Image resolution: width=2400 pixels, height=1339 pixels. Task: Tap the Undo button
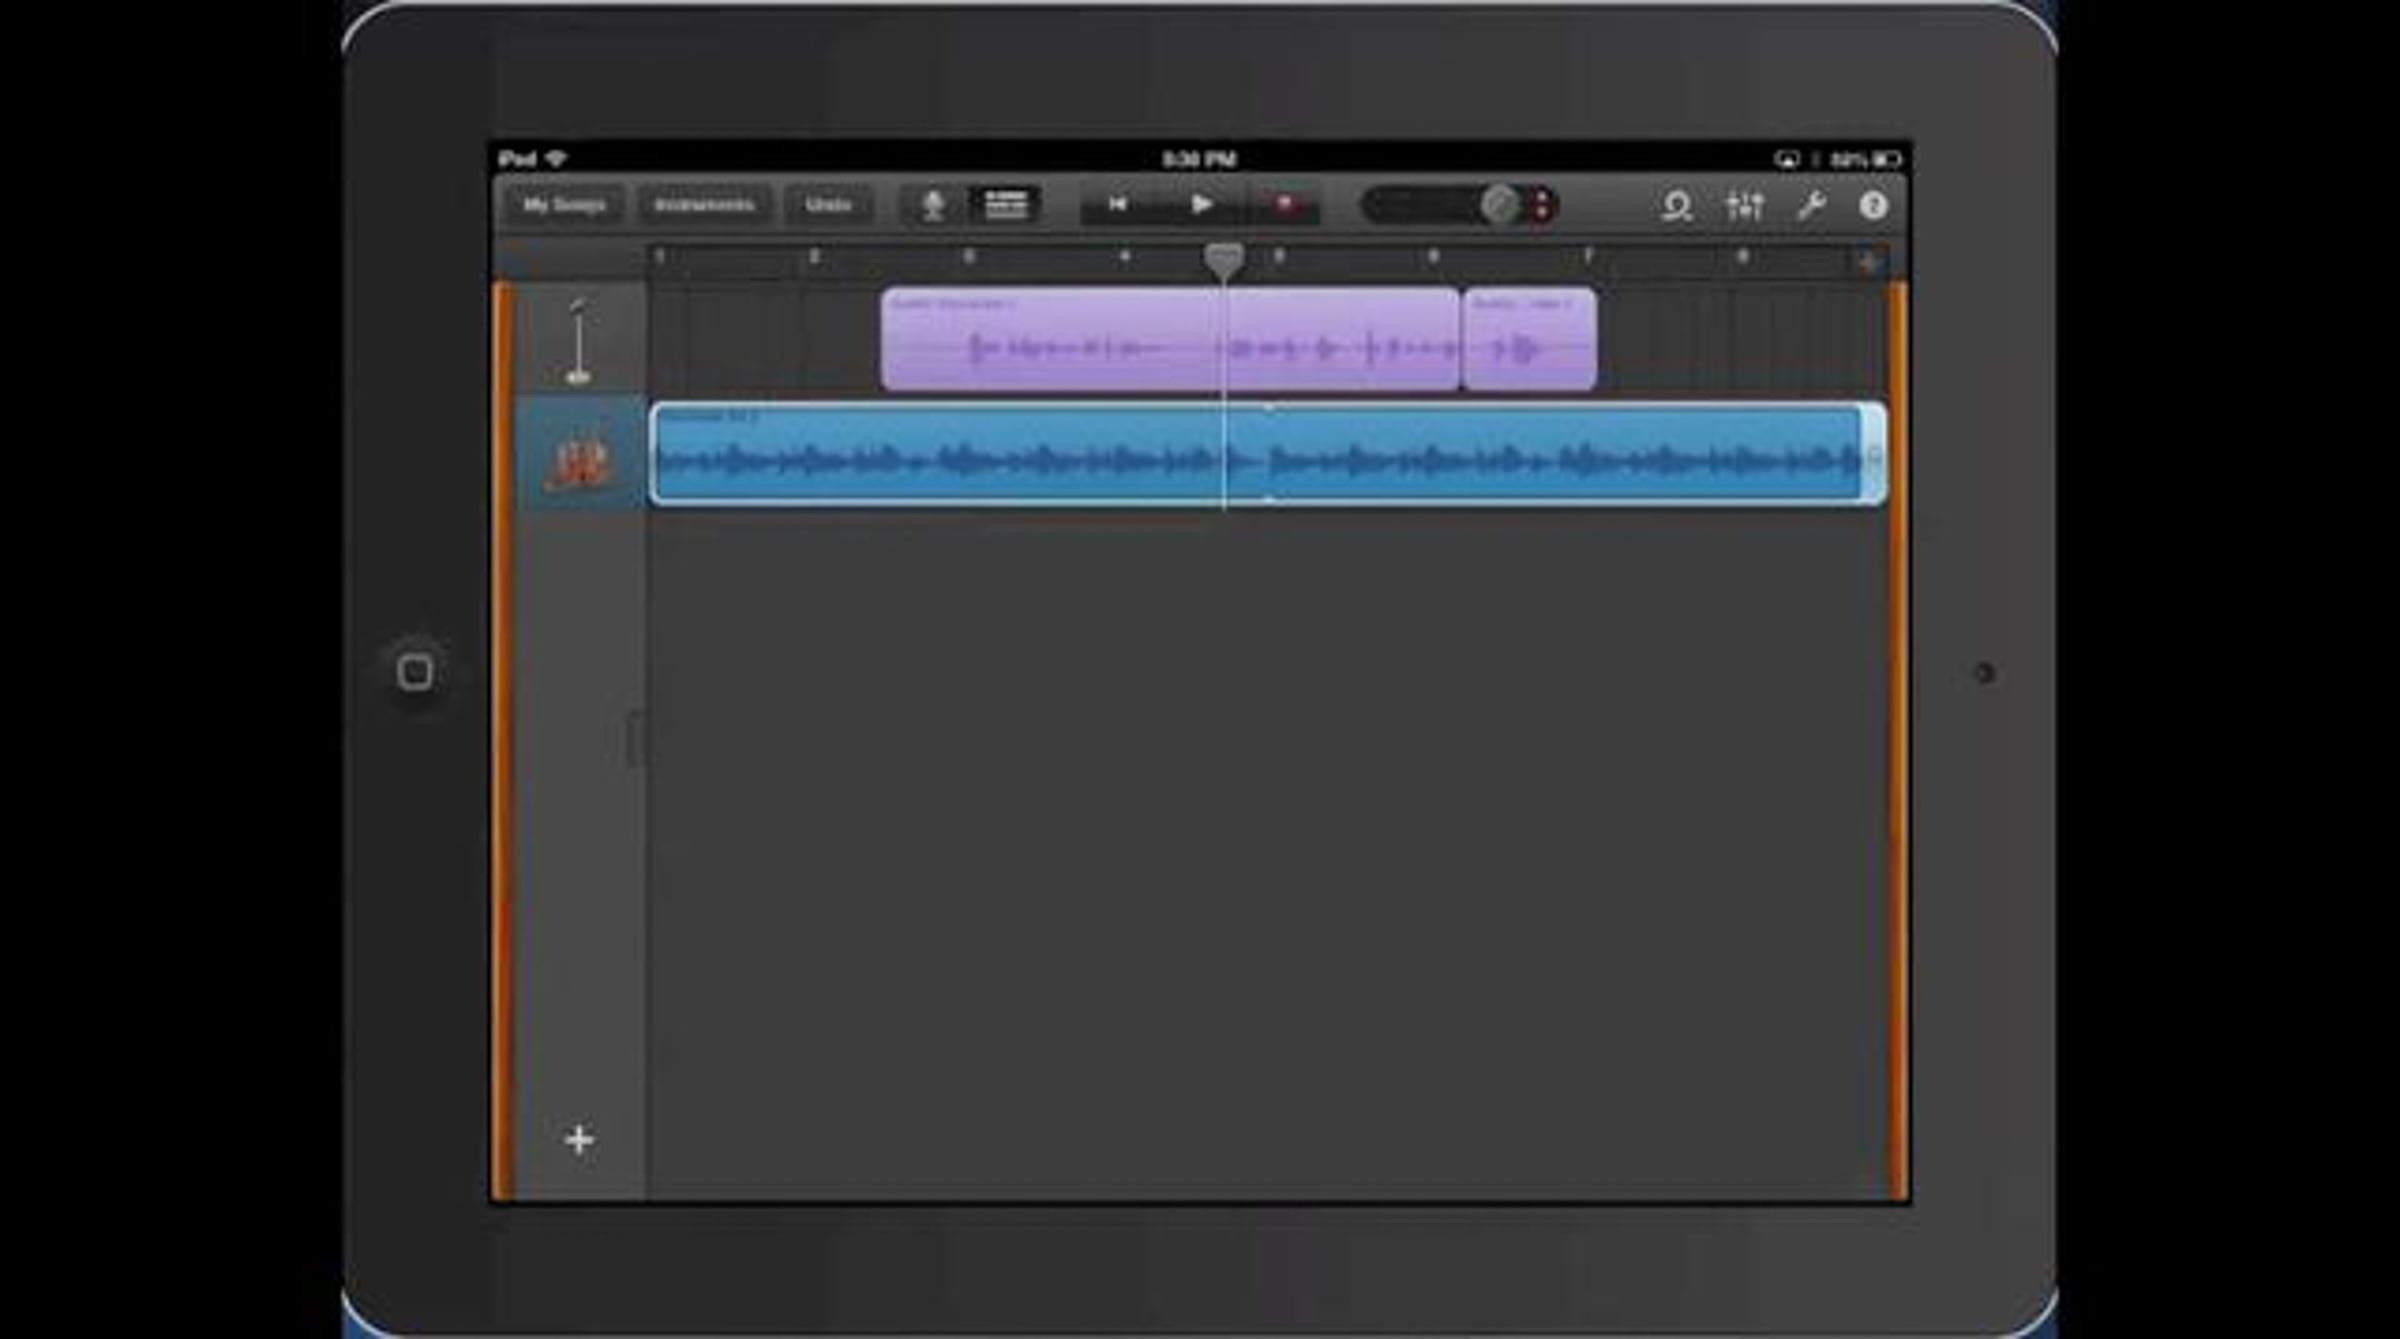click(x=828, y=205)
